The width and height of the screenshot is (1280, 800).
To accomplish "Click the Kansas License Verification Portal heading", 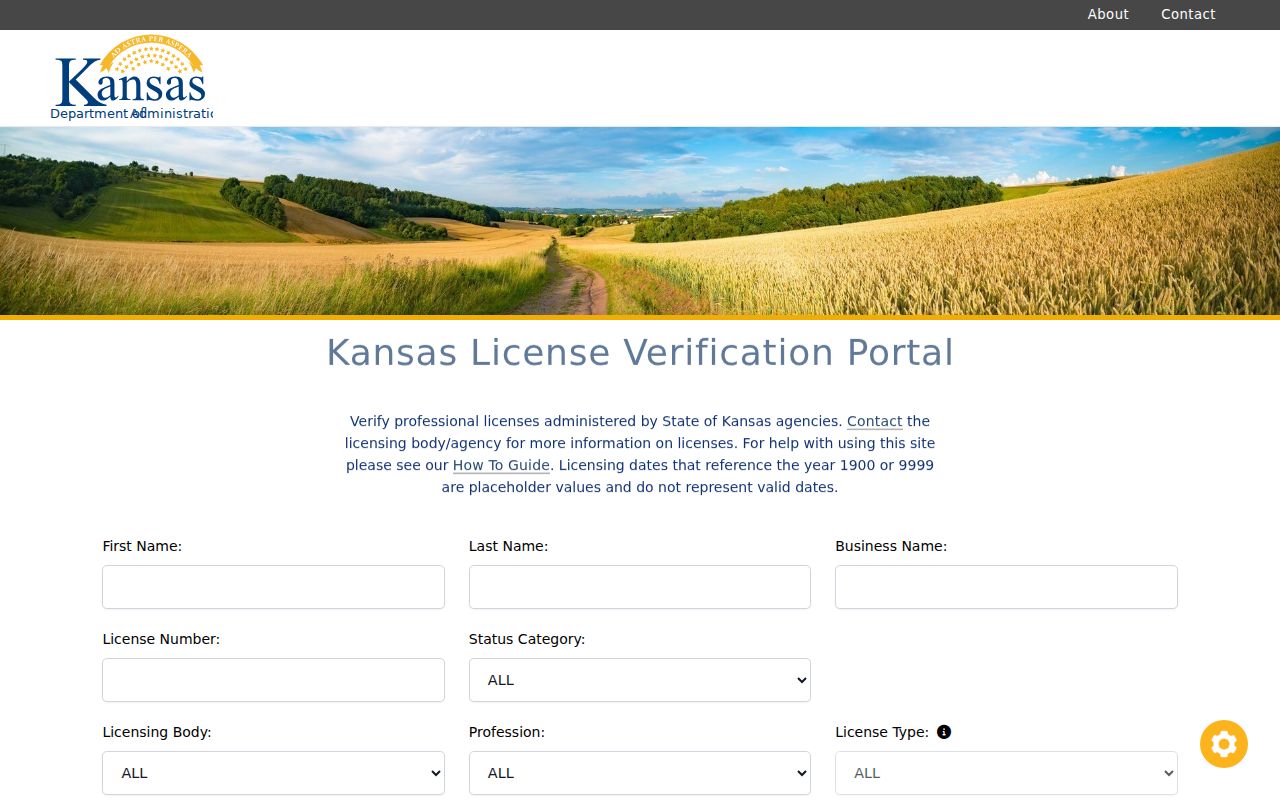I will point(640,353).
